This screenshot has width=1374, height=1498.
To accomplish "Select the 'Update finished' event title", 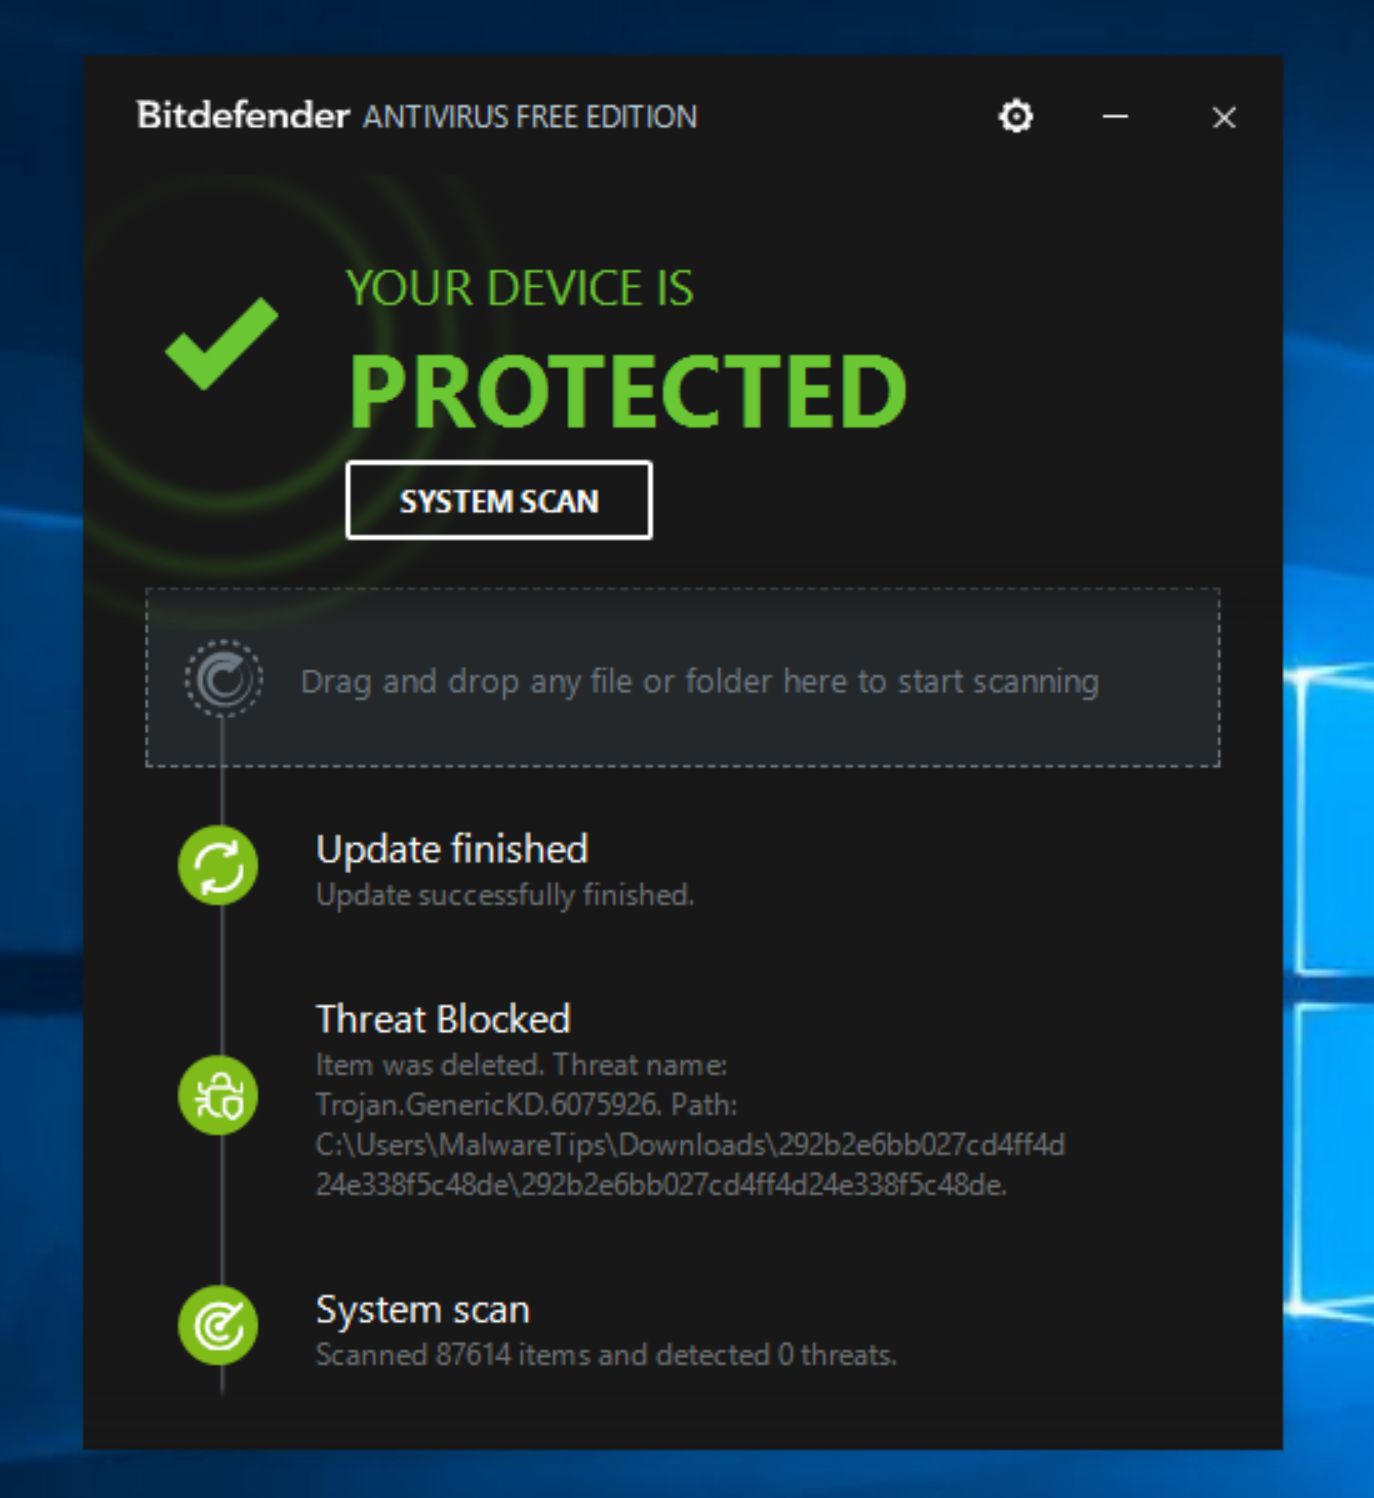I will [x=452, y=849].
